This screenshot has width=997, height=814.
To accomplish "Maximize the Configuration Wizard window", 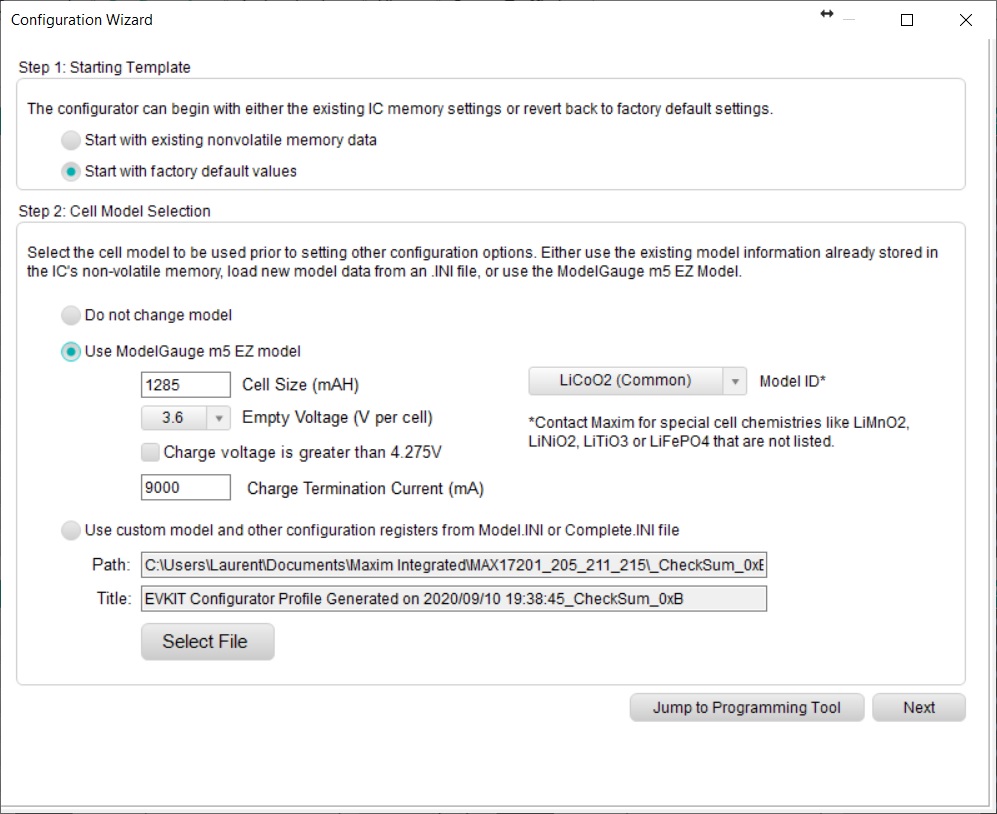I will click(x=907, y=20).
